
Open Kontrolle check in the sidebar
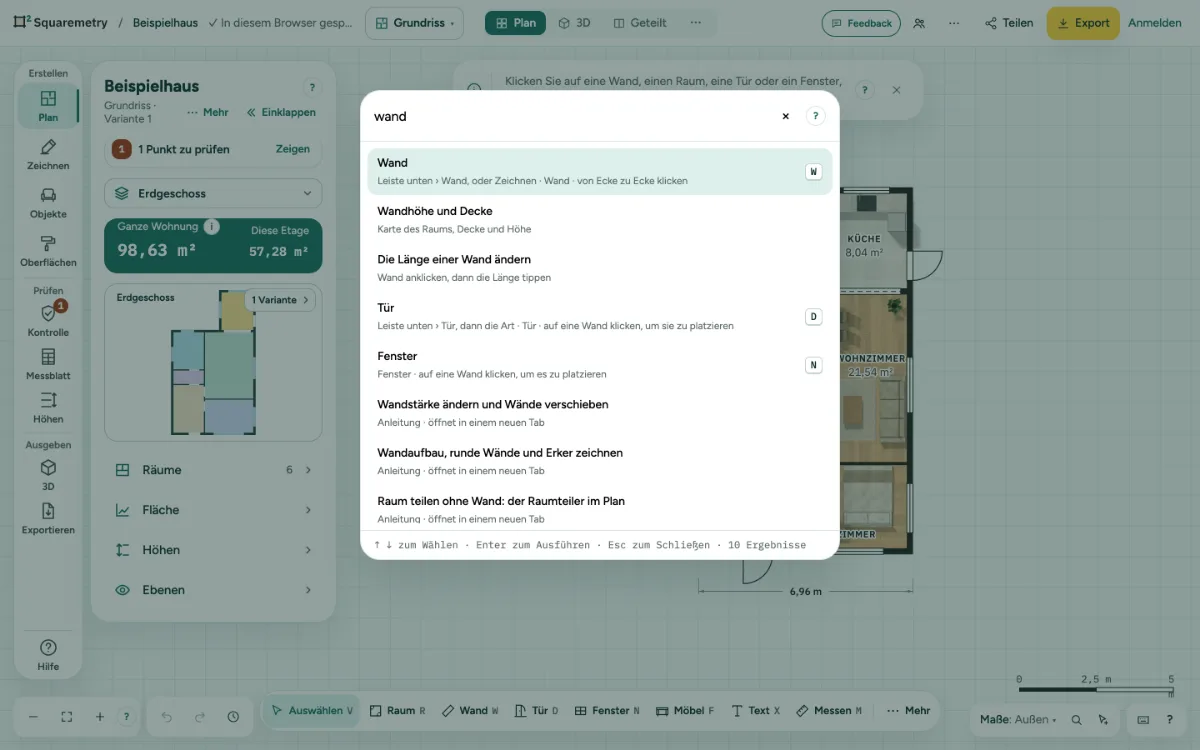pyautogui.click(x=48, y=321)
